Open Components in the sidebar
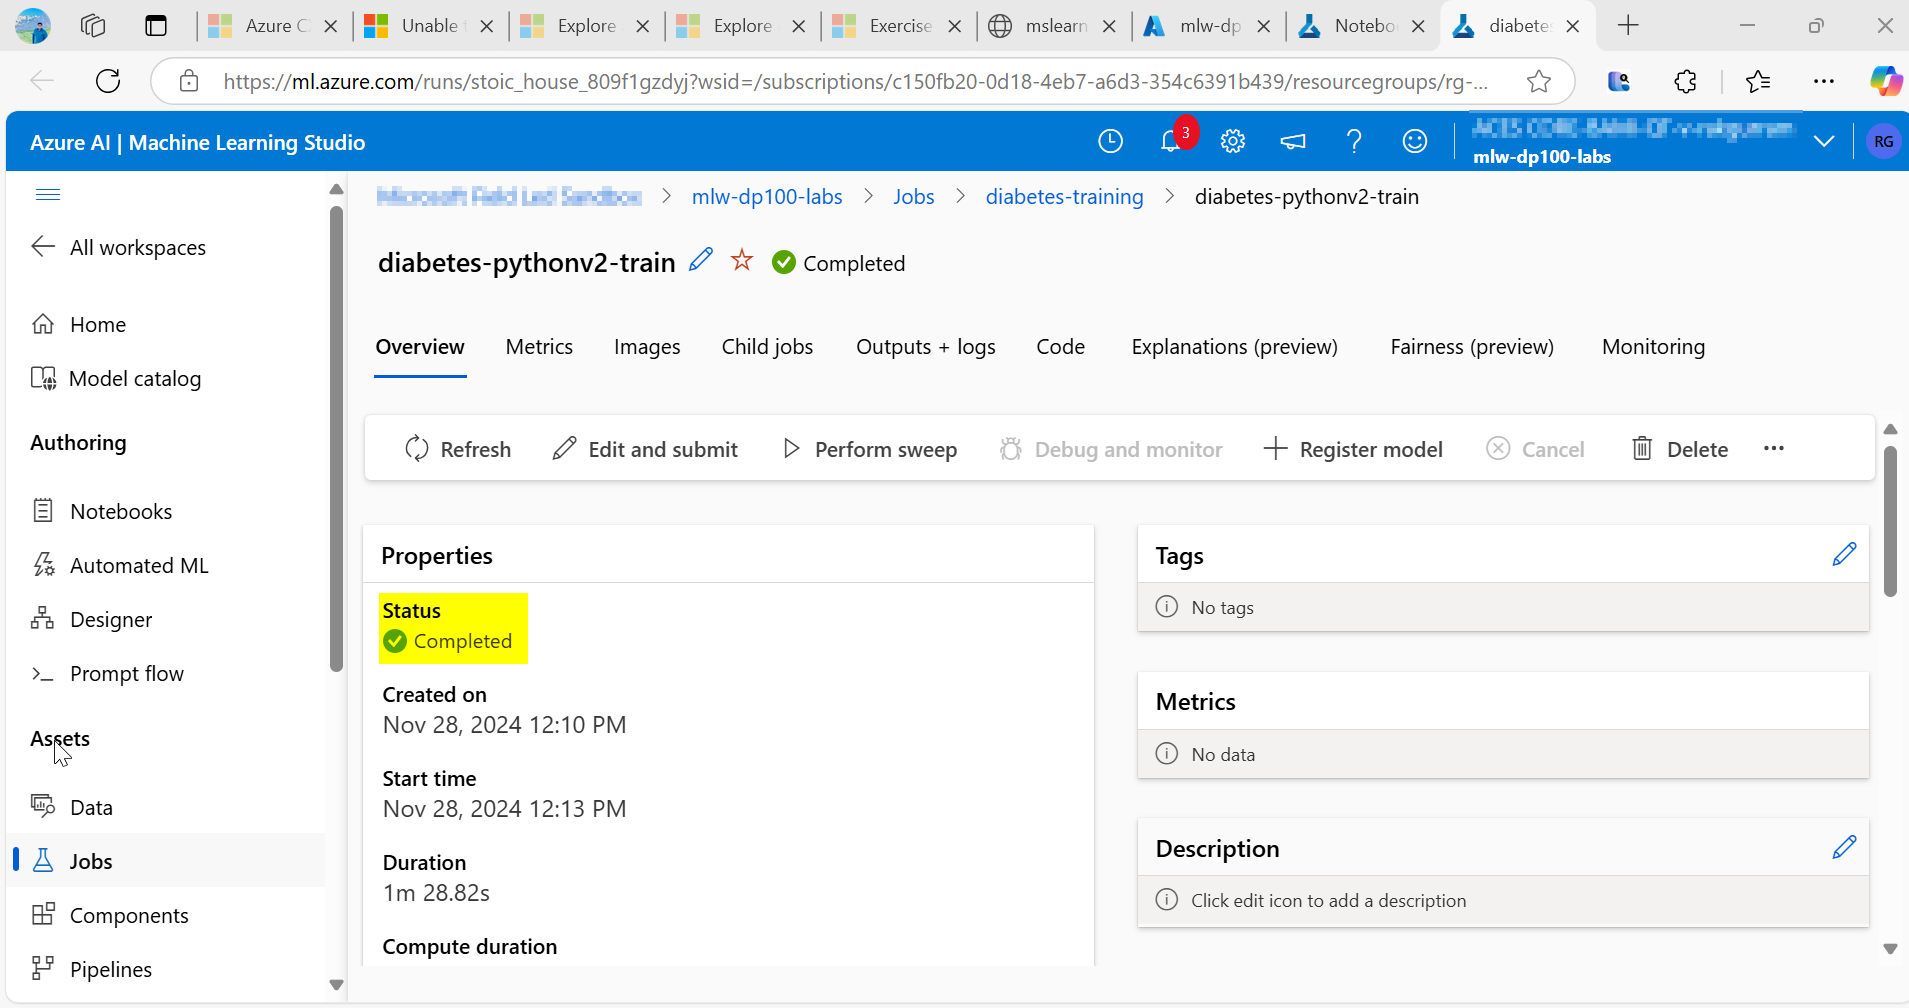1909x1008 pixels. [110, 915]
